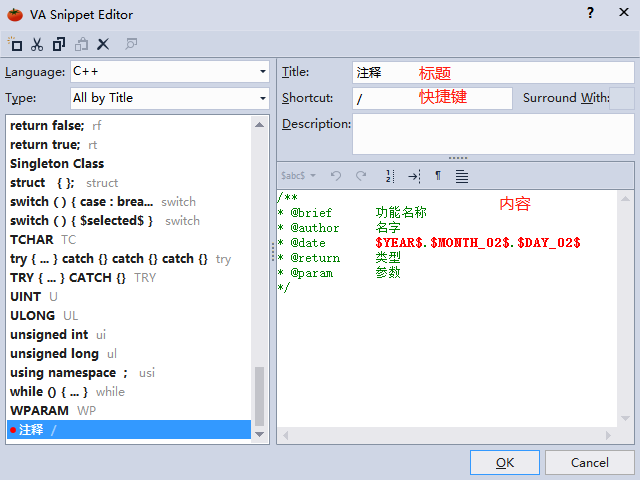The width and height of the screenshot is (640, 480).
Task: Click the @param line in code editor
Action: pos(339,273)
